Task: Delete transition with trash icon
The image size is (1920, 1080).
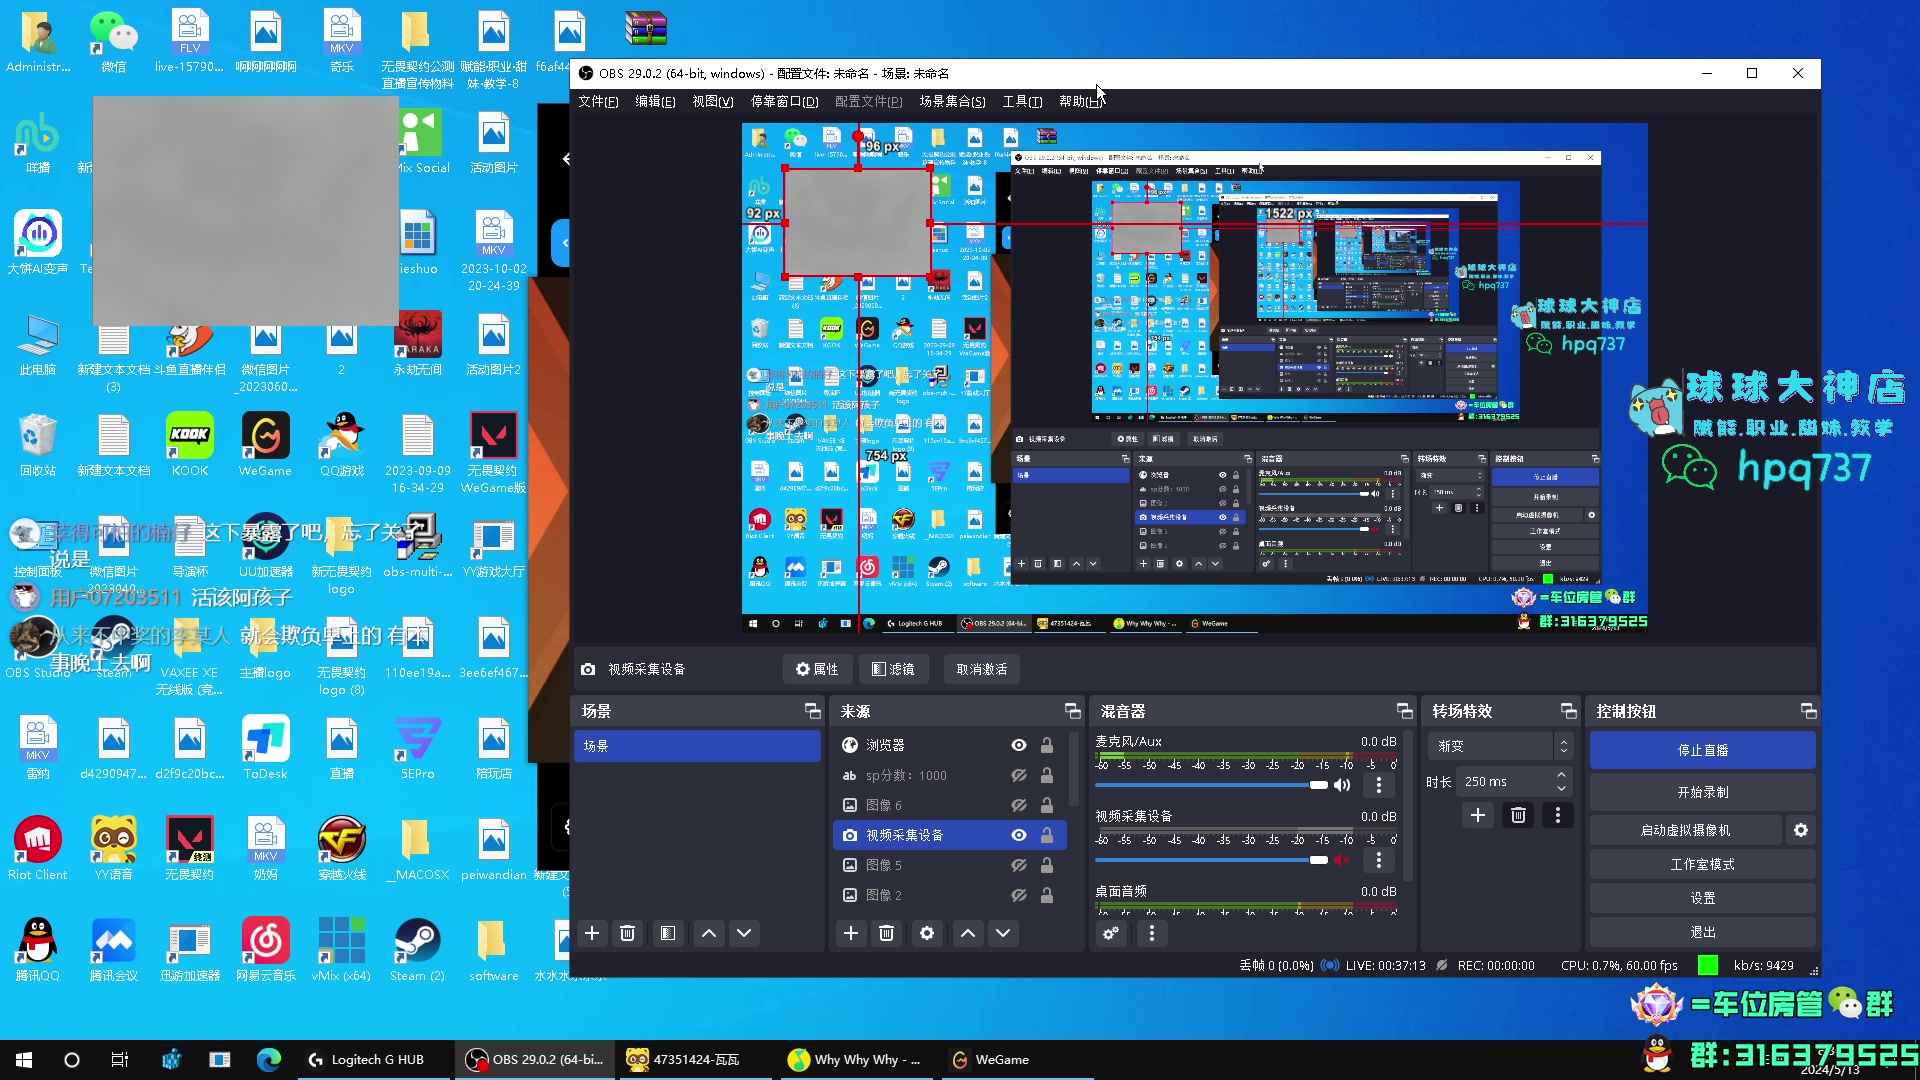Action: (1518, 815)
